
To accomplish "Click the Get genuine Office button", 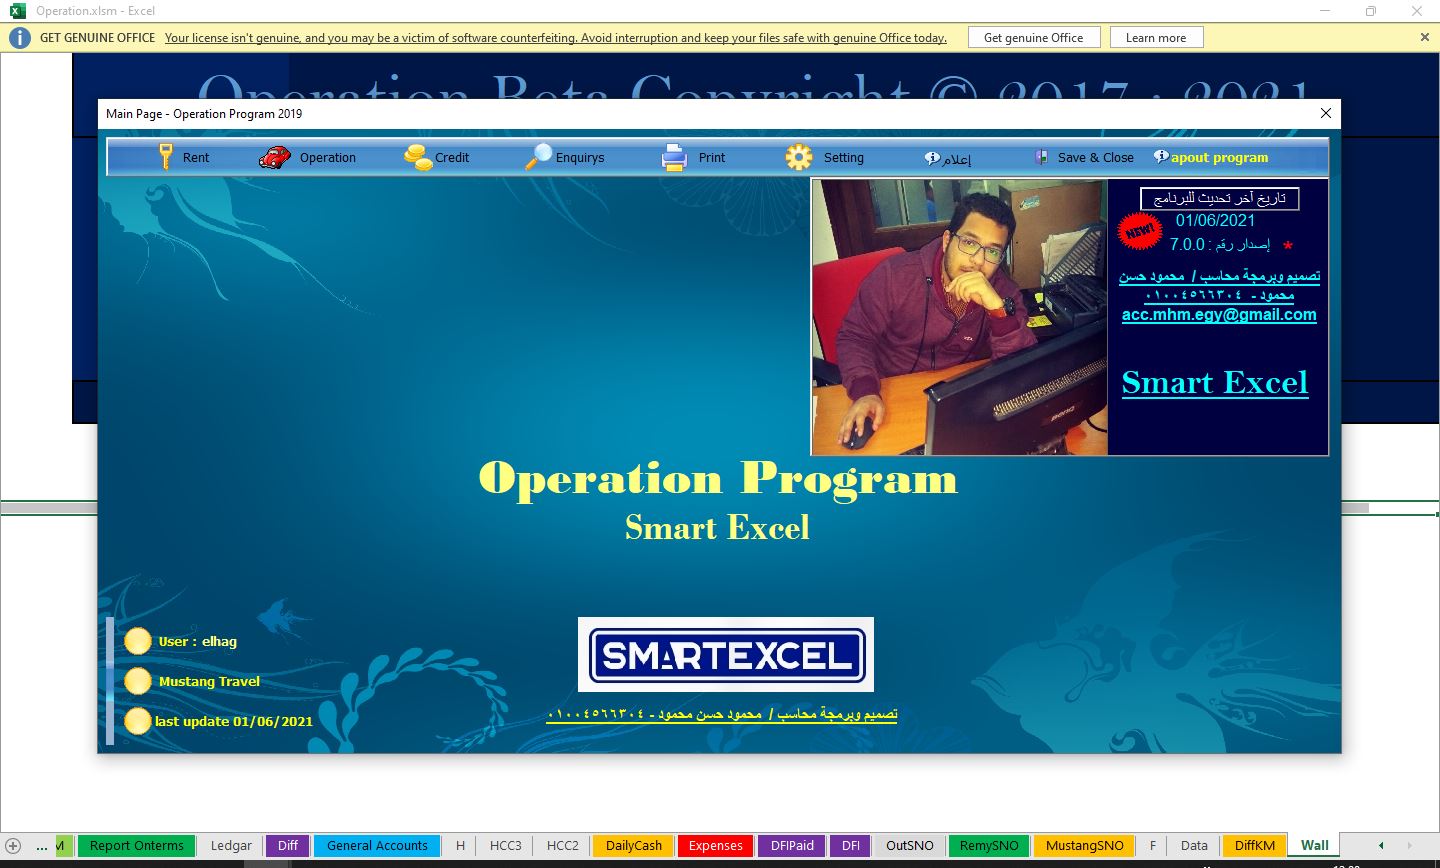I will pyautogui.click(x=1033, y=38).
